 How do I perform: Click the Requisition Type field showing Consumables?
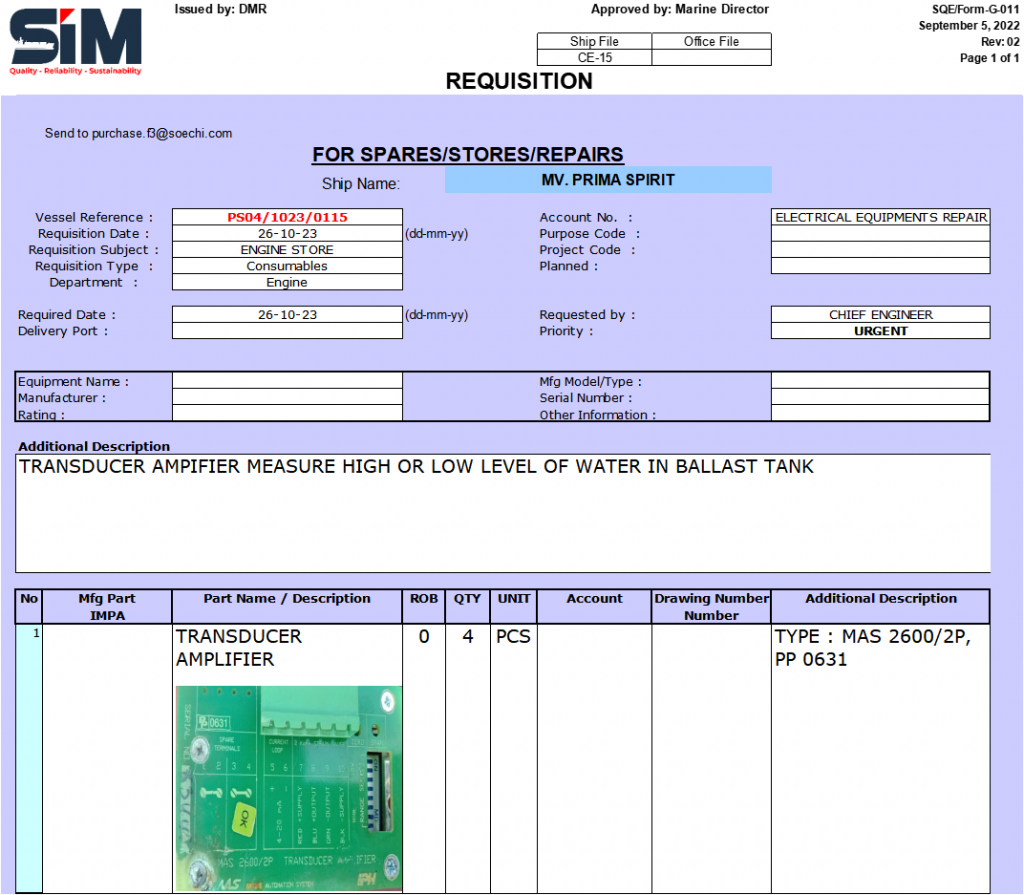[287, 266]
